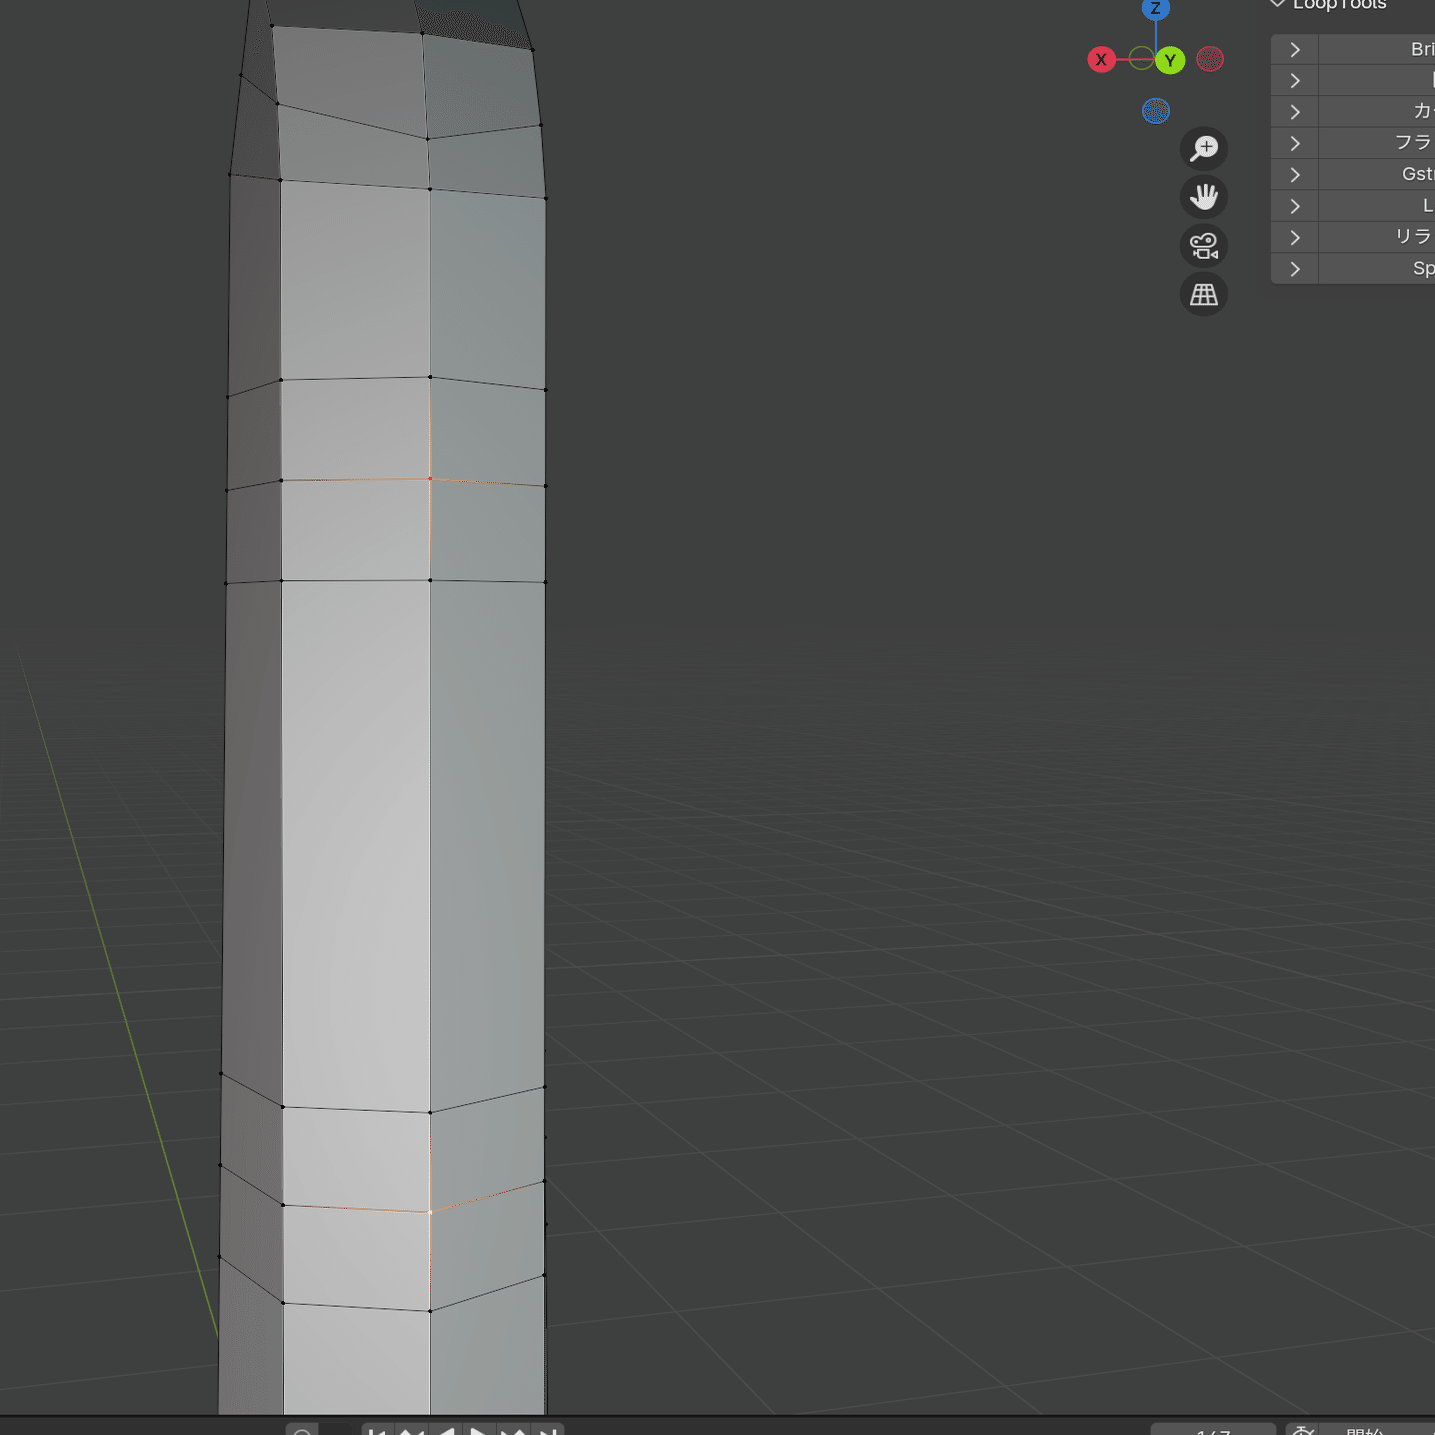Run the Sp LoopTools button

pos(1377,269)
